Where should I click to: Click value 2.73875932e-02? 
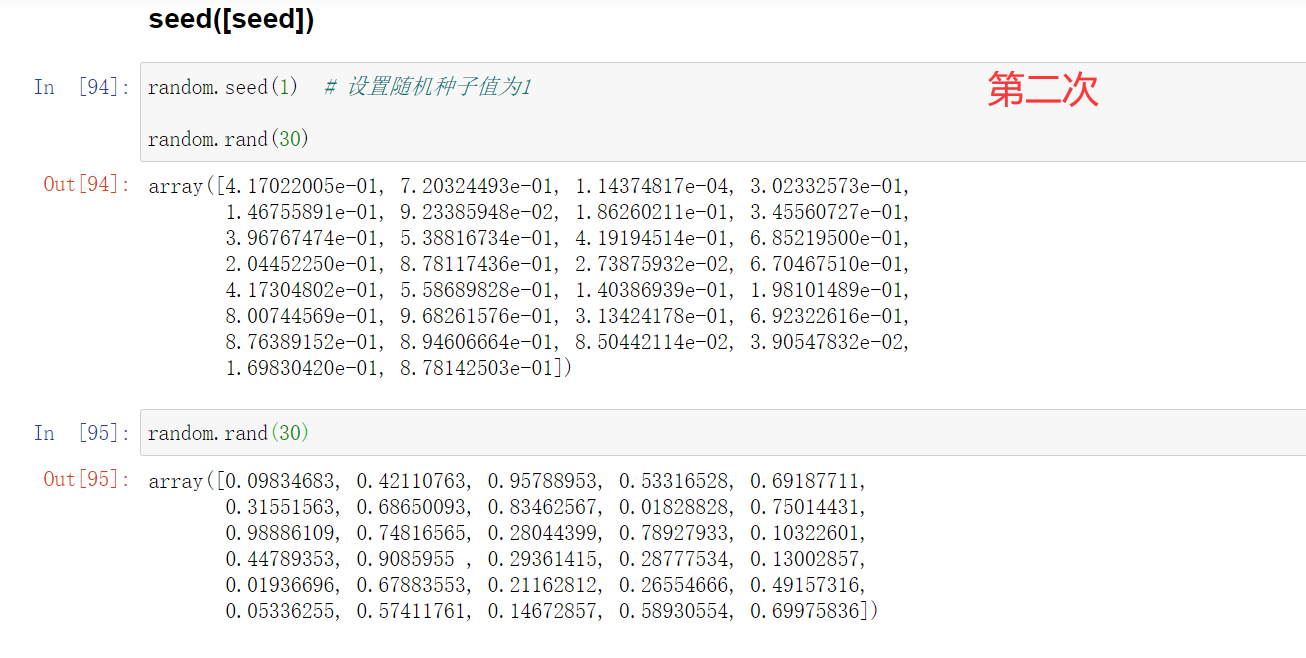click(x=652, y=264)
